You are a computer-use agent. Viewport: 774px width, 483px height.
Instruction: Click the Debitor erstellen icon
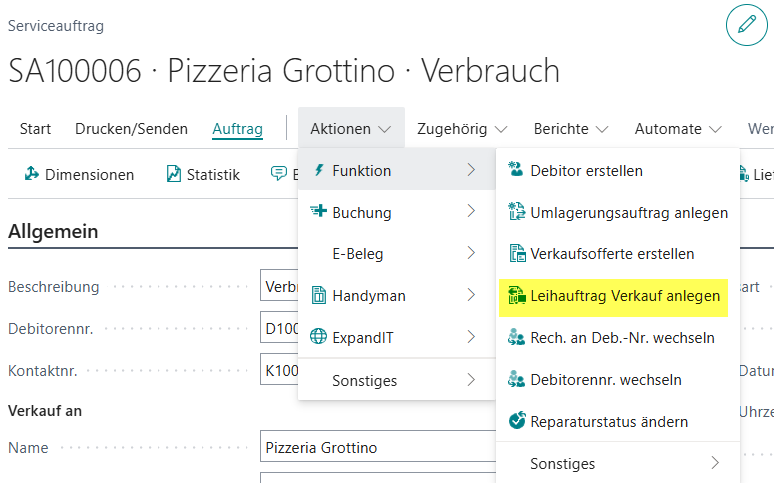517,170
